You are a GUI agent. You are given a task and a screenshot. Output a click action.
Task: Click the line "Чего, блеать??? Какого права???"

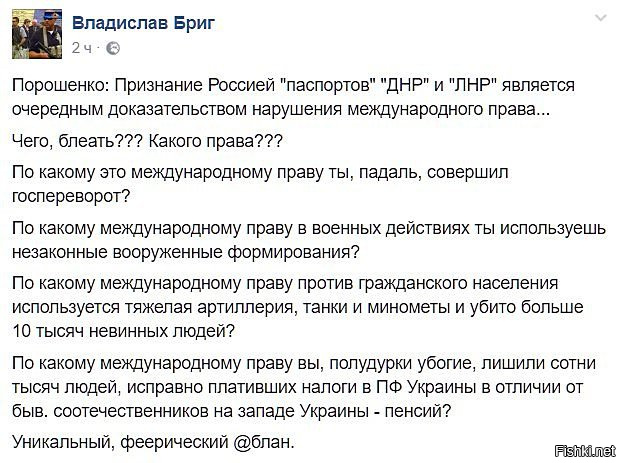click(x=148, y=141)
